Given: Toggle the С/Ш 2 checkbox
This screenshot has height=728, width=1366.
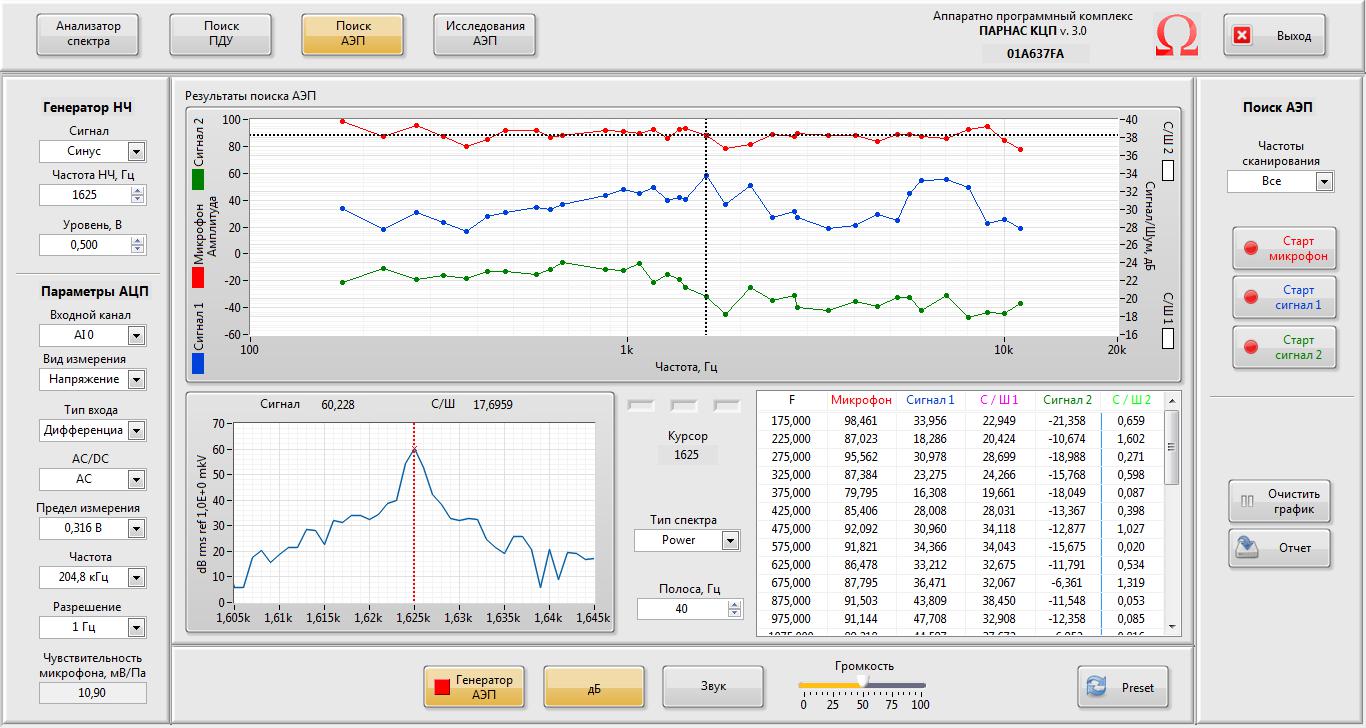Looking at the screenshot, I should [1168, 171].
